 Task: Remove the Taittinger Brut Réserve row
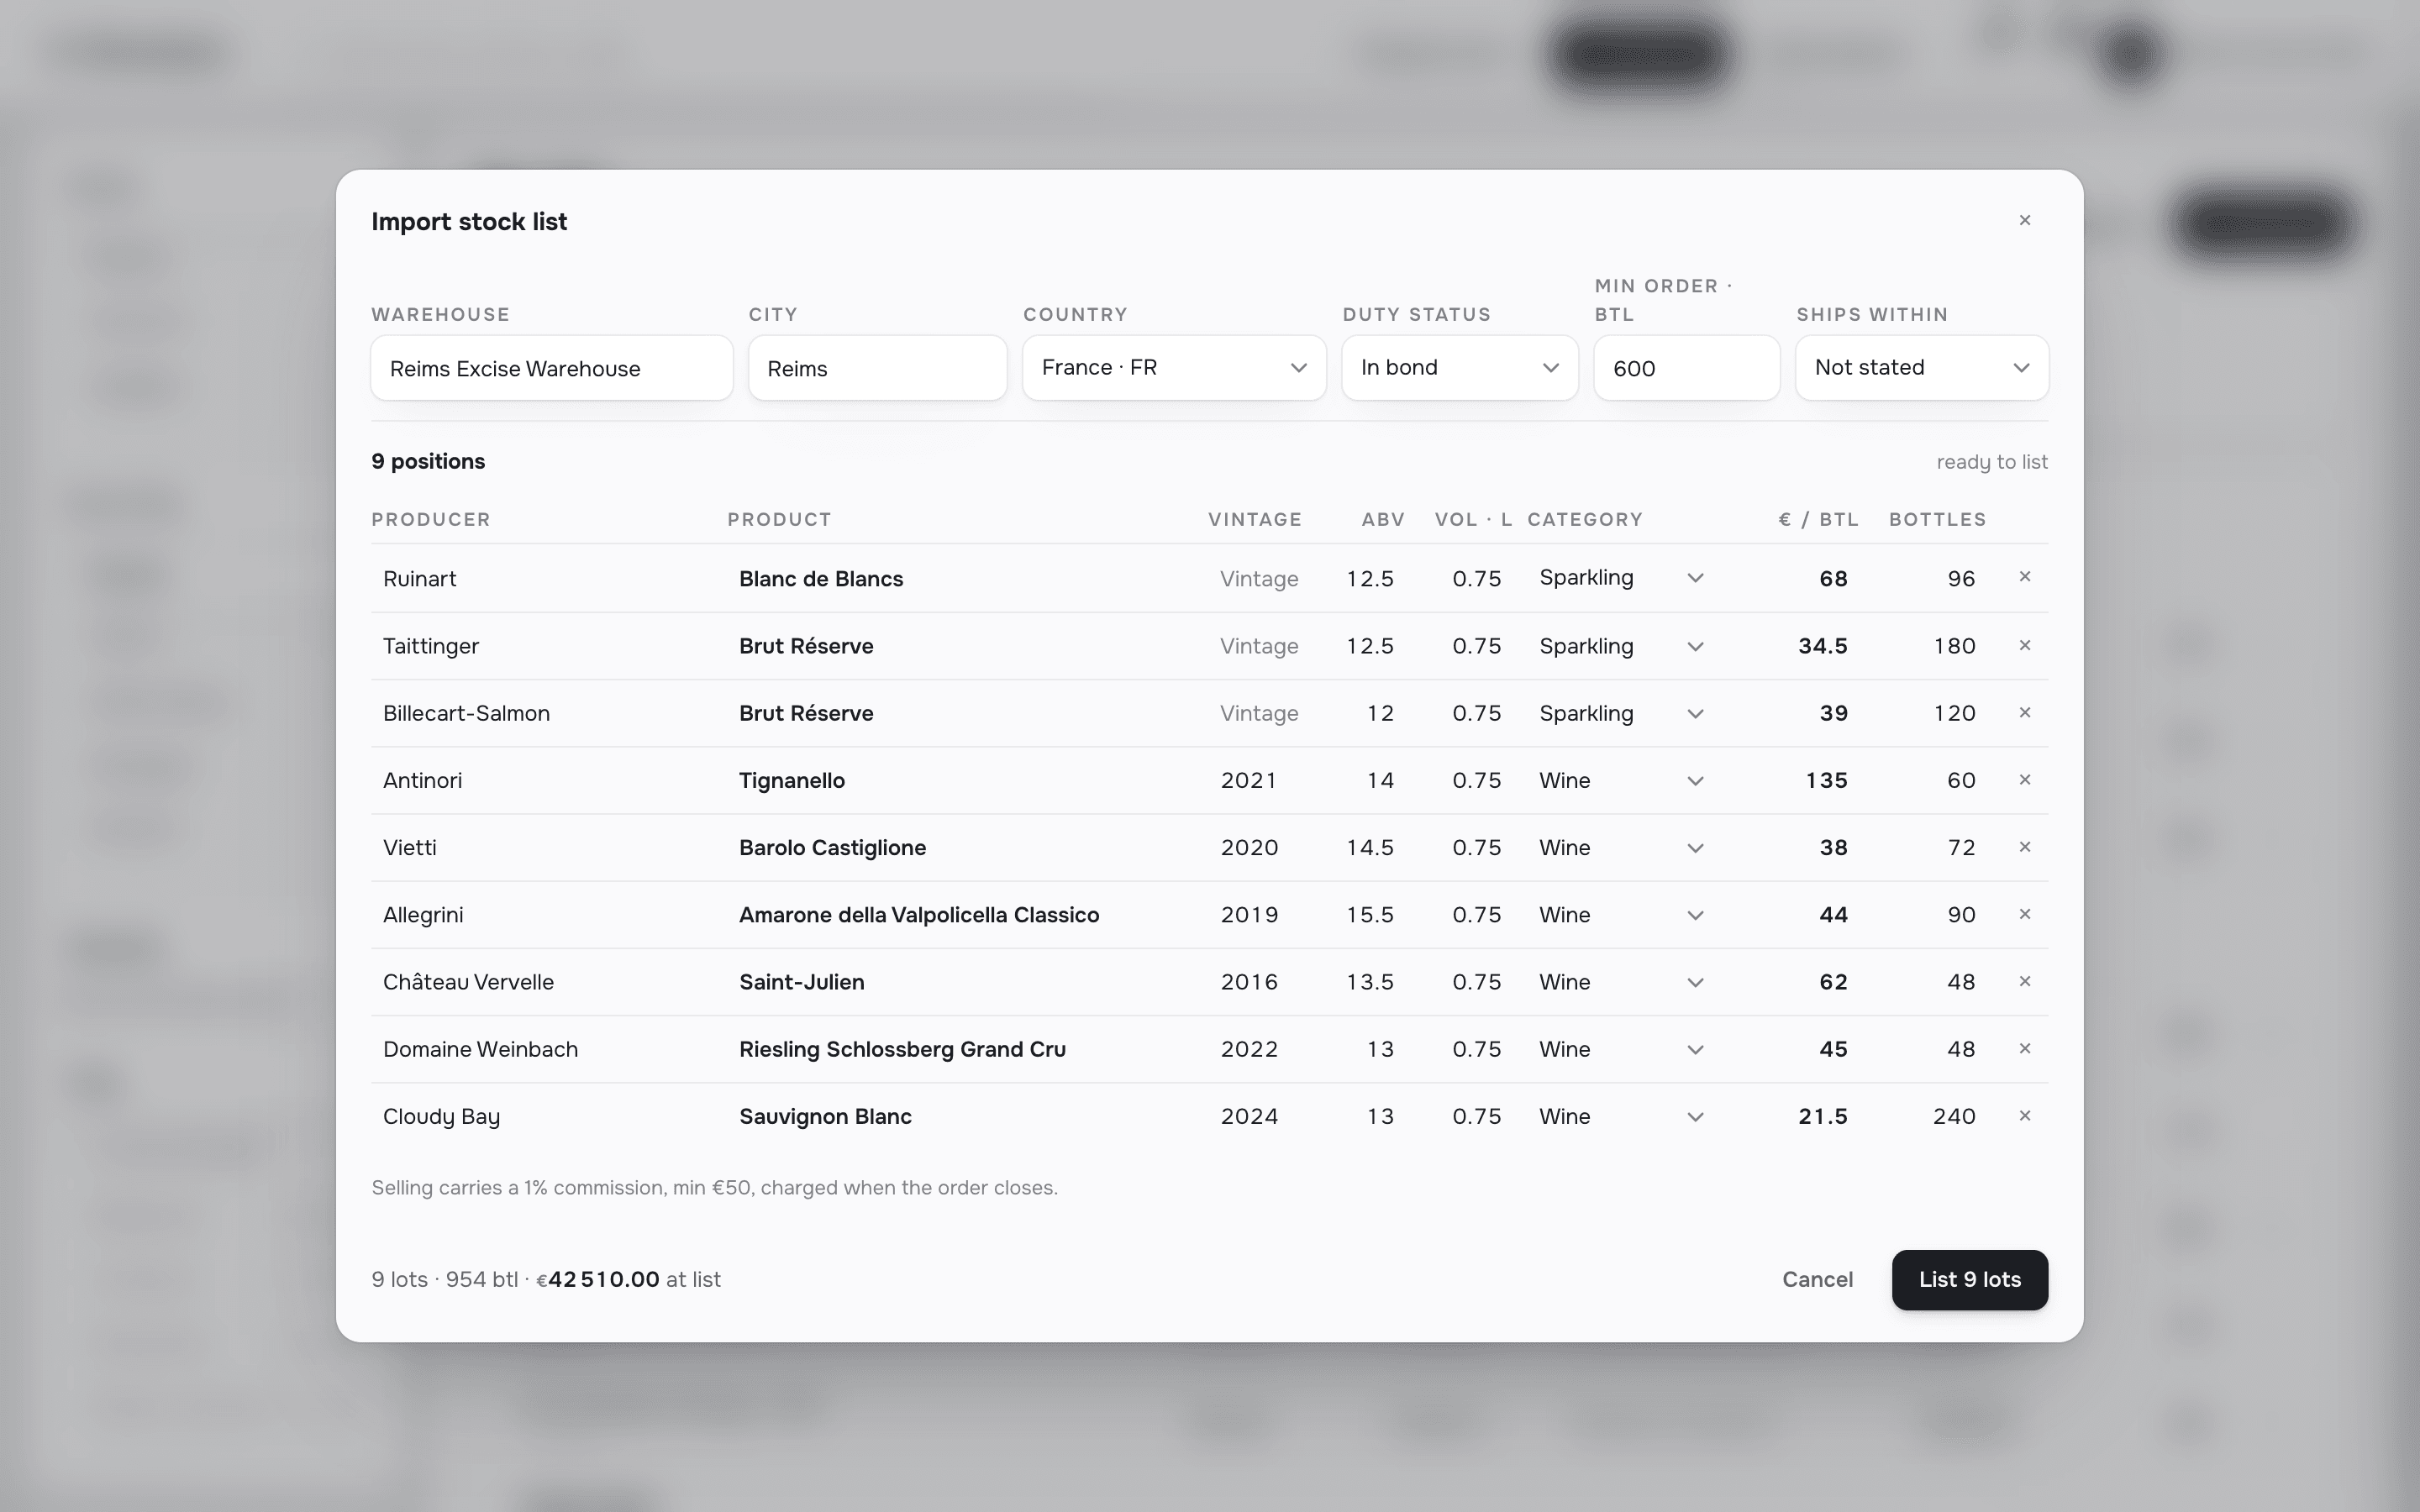coord(2024,646)
